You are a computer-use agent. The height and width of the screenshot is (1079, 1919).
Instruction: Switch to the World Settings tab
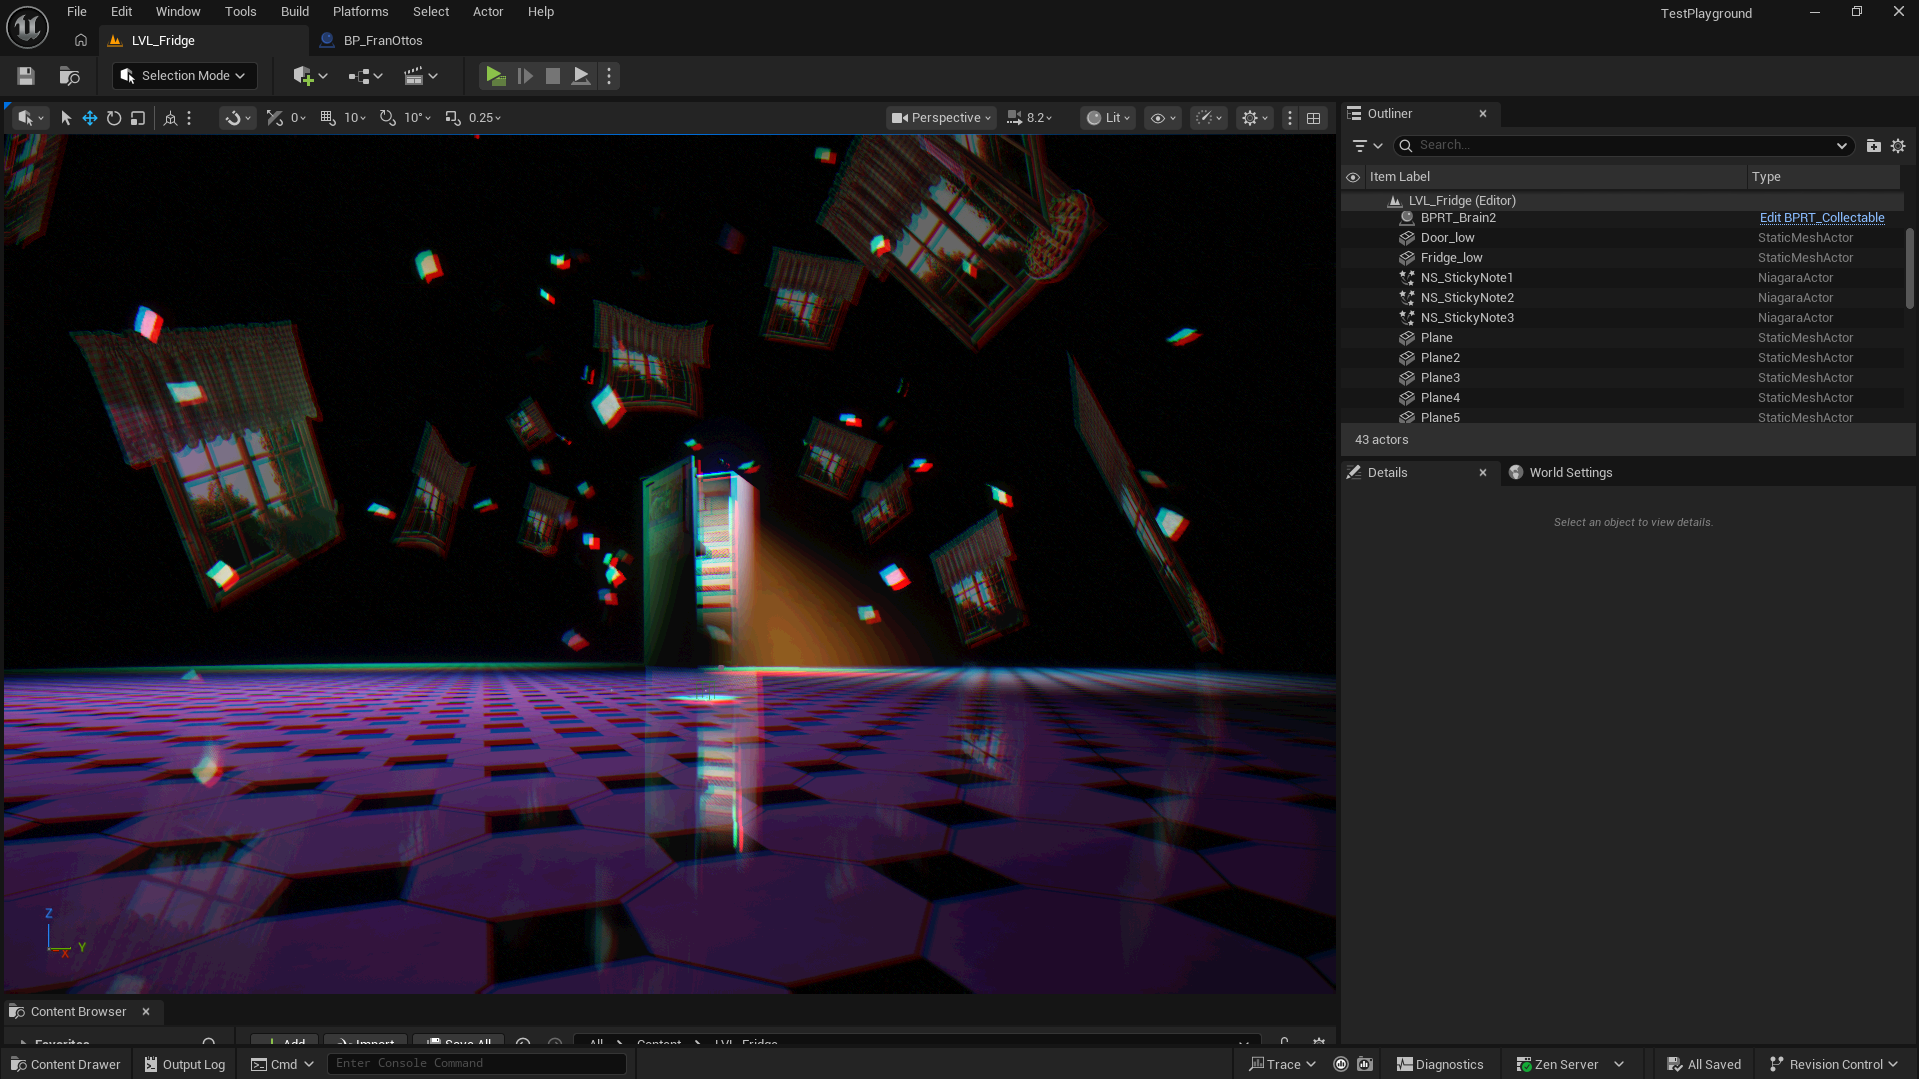(x=1570, y=473)
